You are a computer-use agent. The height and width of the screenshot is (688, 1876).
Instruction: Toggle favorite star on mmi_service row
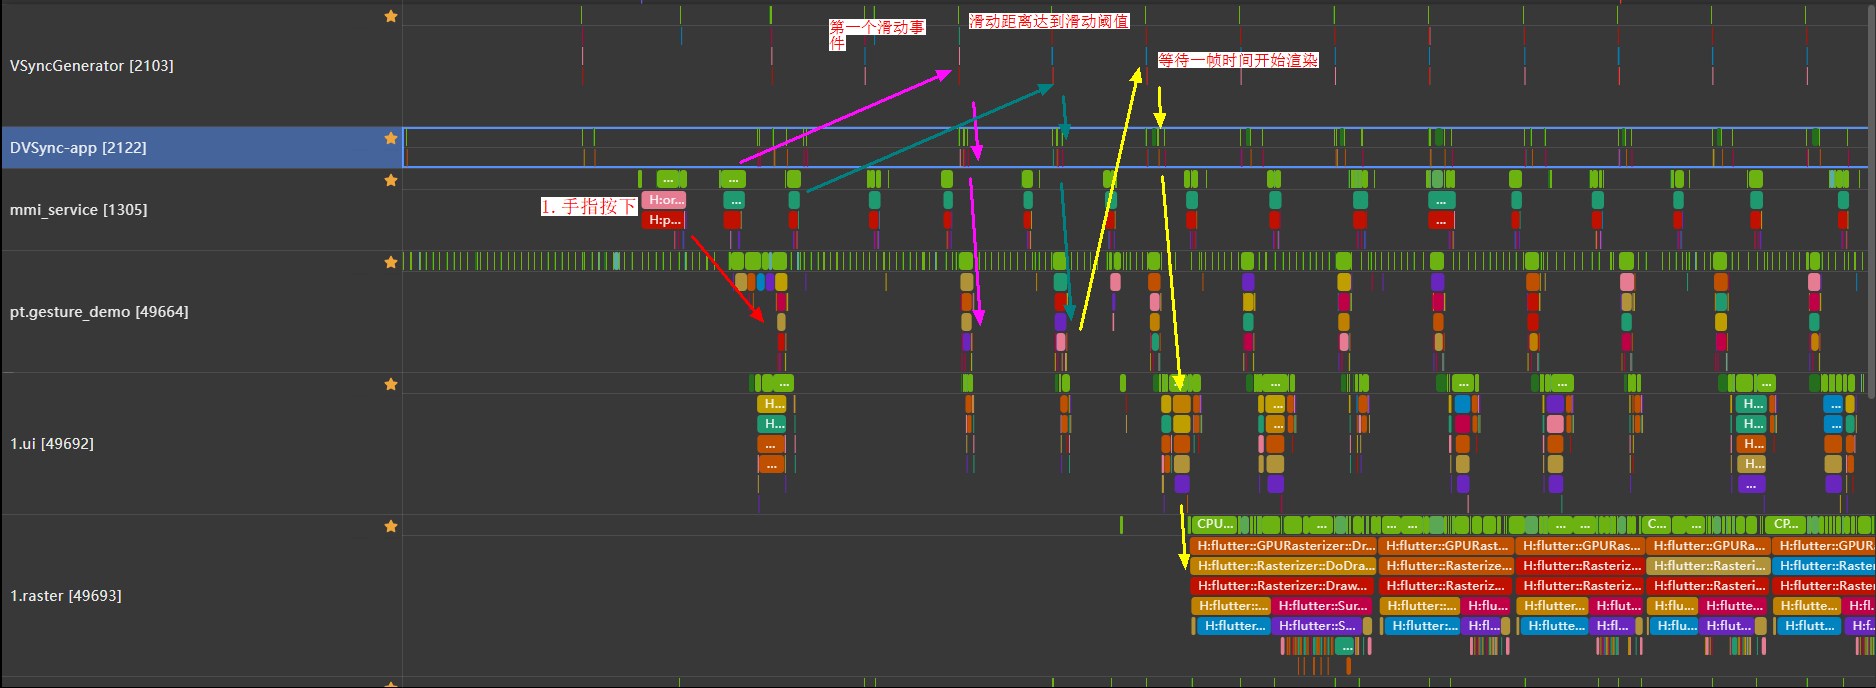point(391,180)
